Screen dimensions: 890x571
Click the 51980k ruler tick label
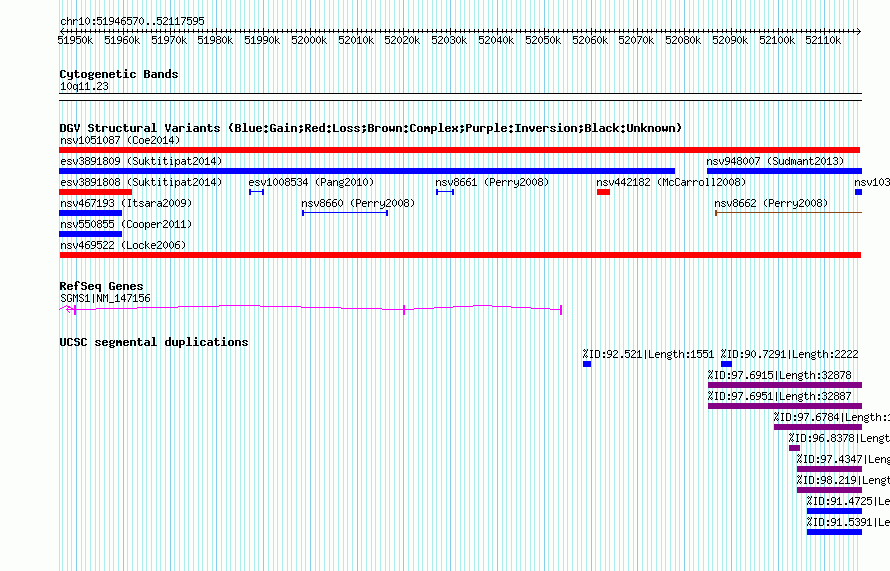(215, 40)
